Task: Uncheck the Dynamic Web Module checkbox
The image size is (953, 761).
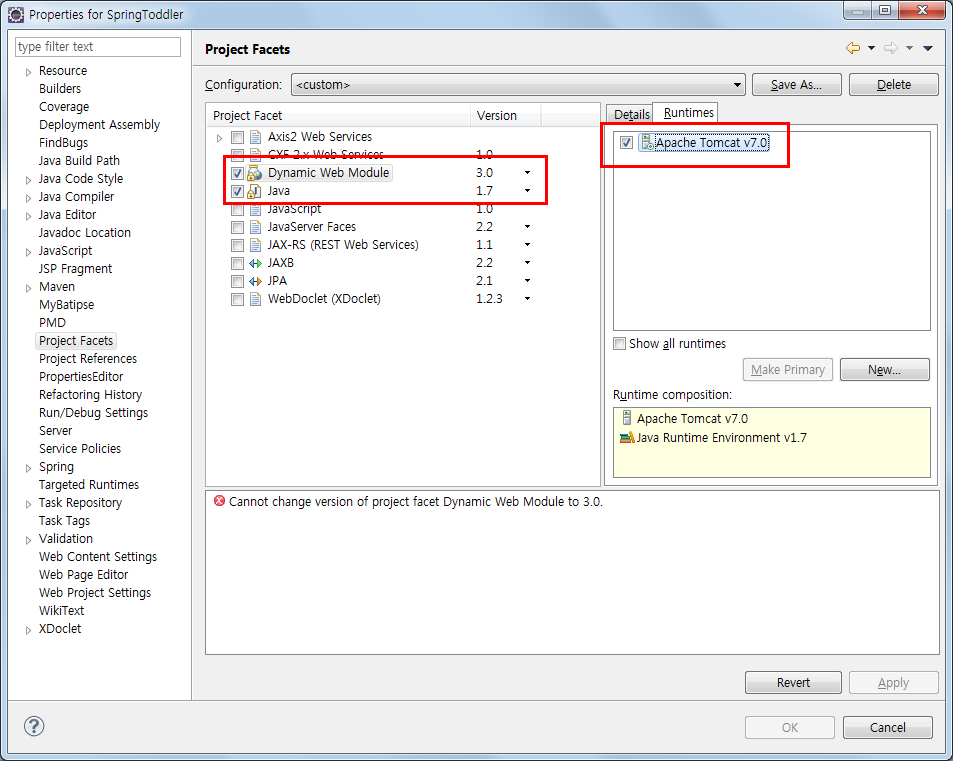Action: (237, 173)
